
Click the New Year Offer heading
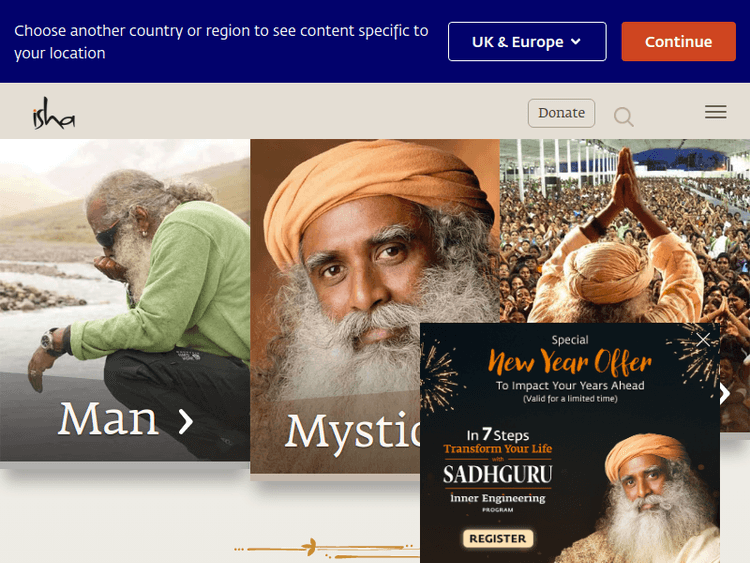coord(570,362)
